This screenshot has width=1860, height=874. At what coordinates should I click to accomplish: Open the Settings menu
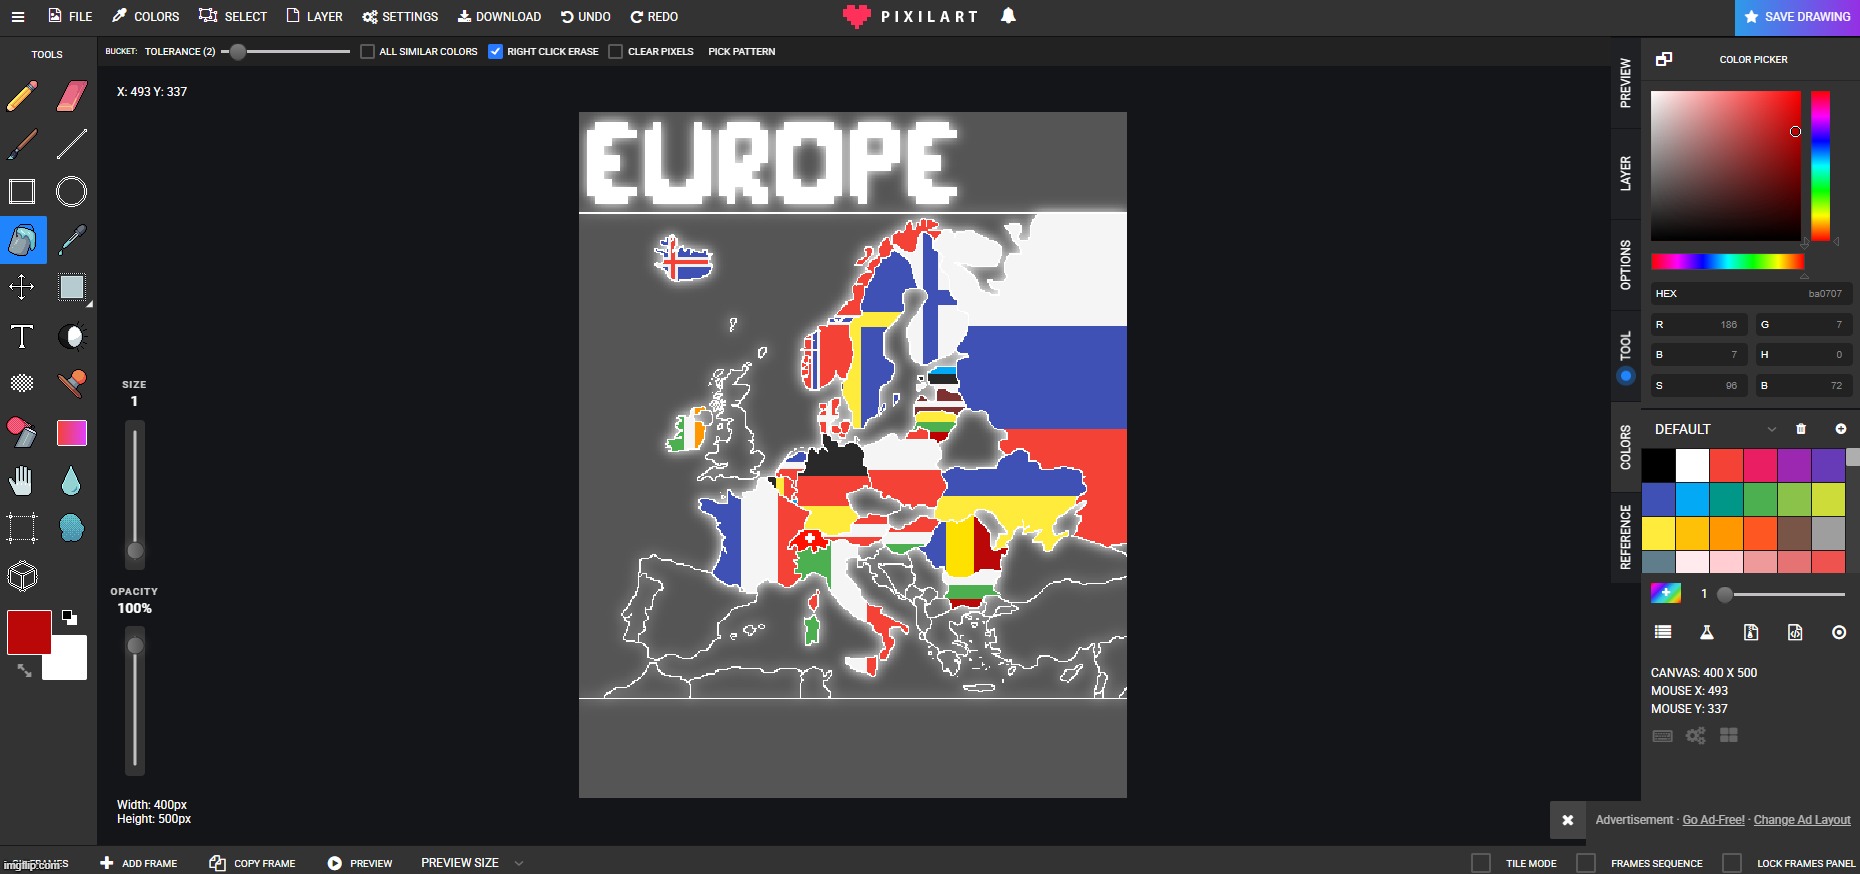coord(400,17)
